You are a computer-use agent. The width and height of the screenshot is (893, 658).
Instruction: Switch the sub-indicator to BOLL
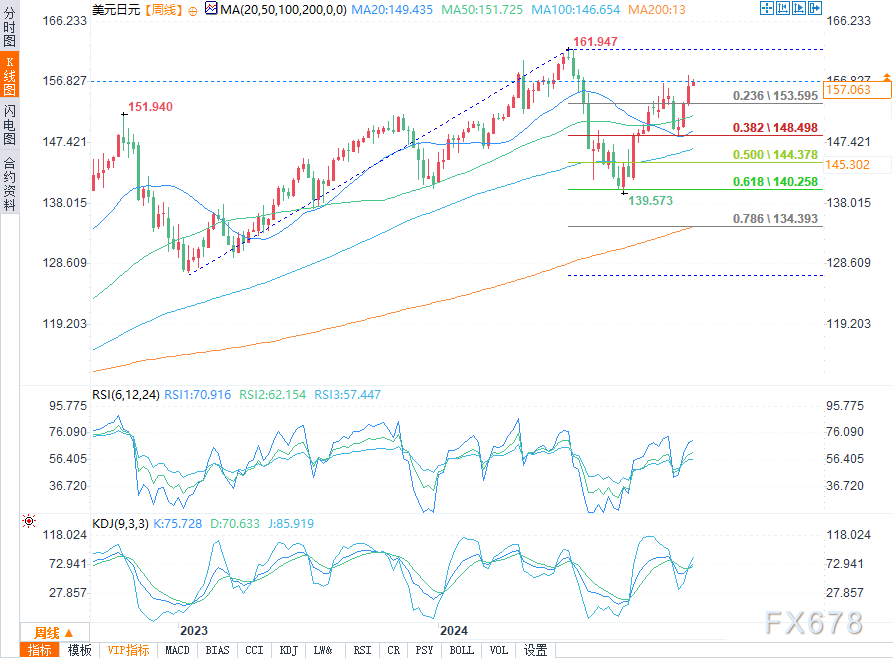point(461,650)
